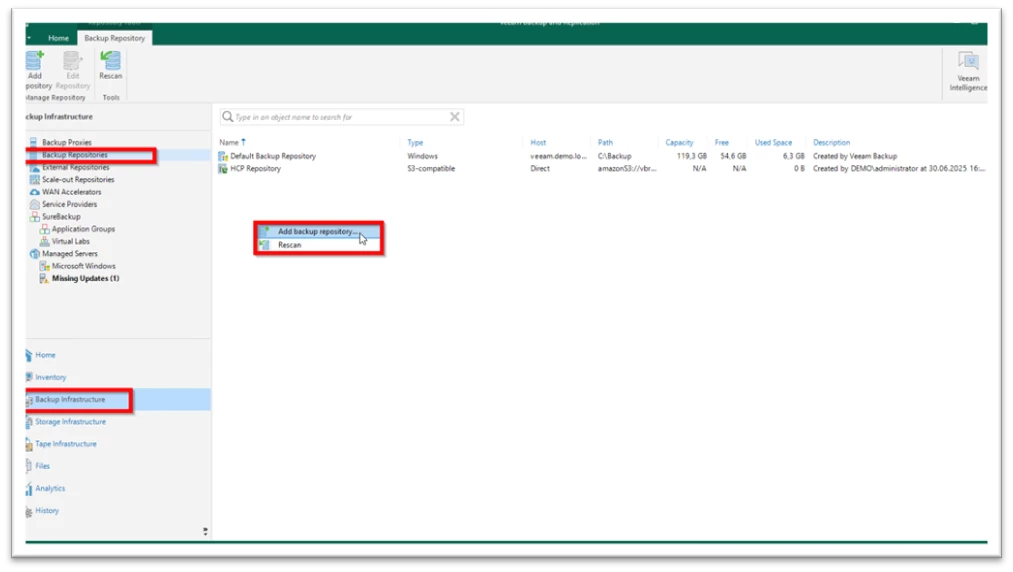
Task: Sort by the Path column header
Action: [x=605, y=142]
